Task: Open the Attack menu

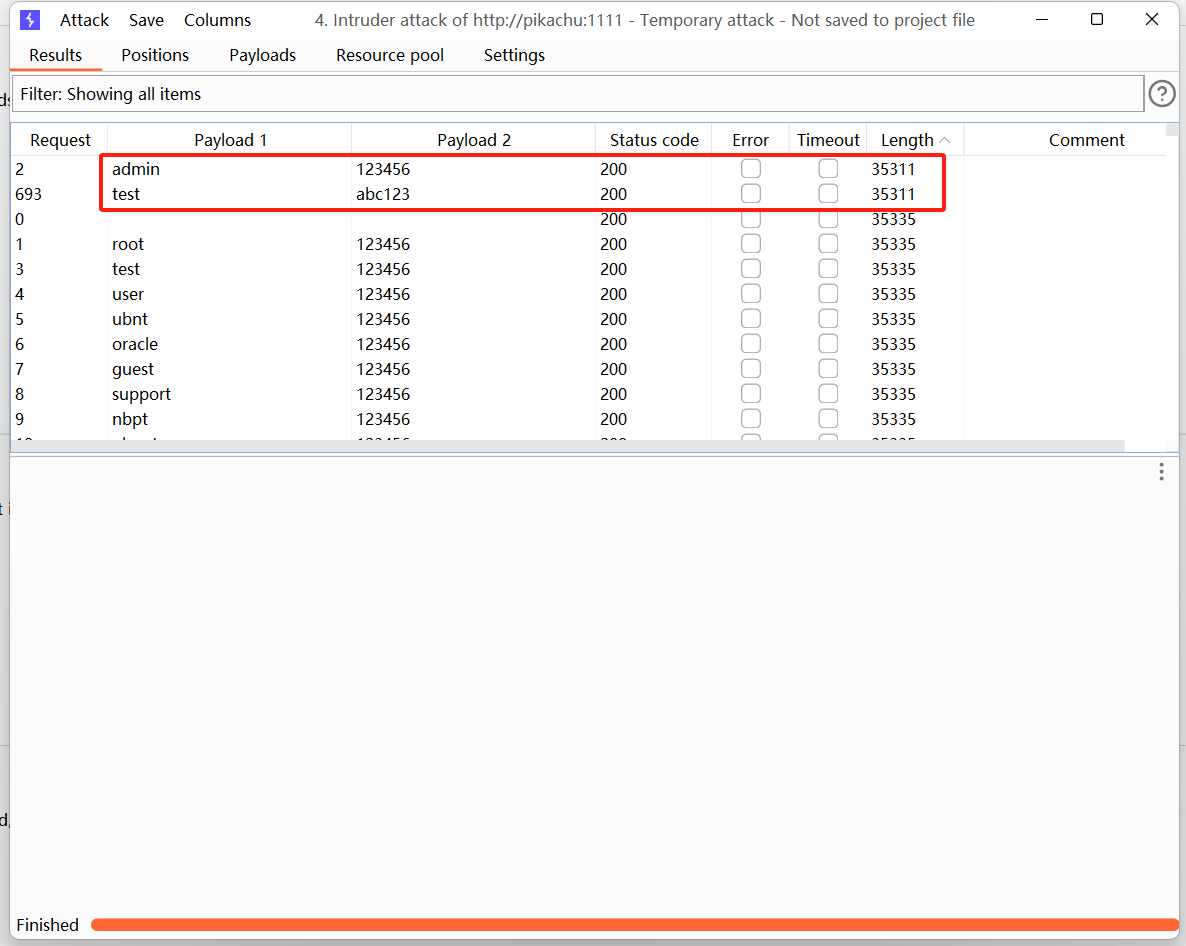Action: (84, 20)
